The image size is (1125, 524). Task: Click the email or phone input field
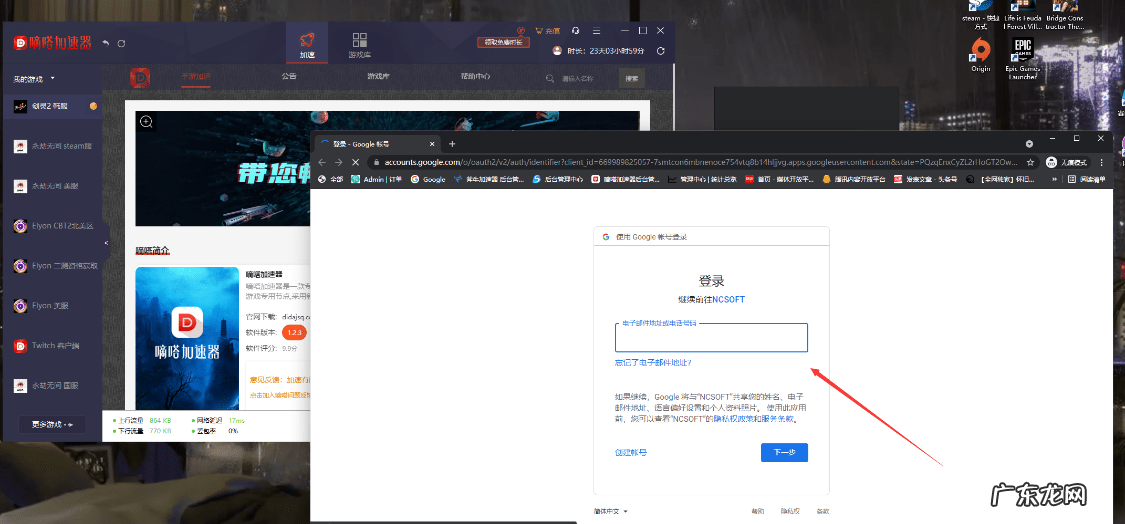pos(711,337)
